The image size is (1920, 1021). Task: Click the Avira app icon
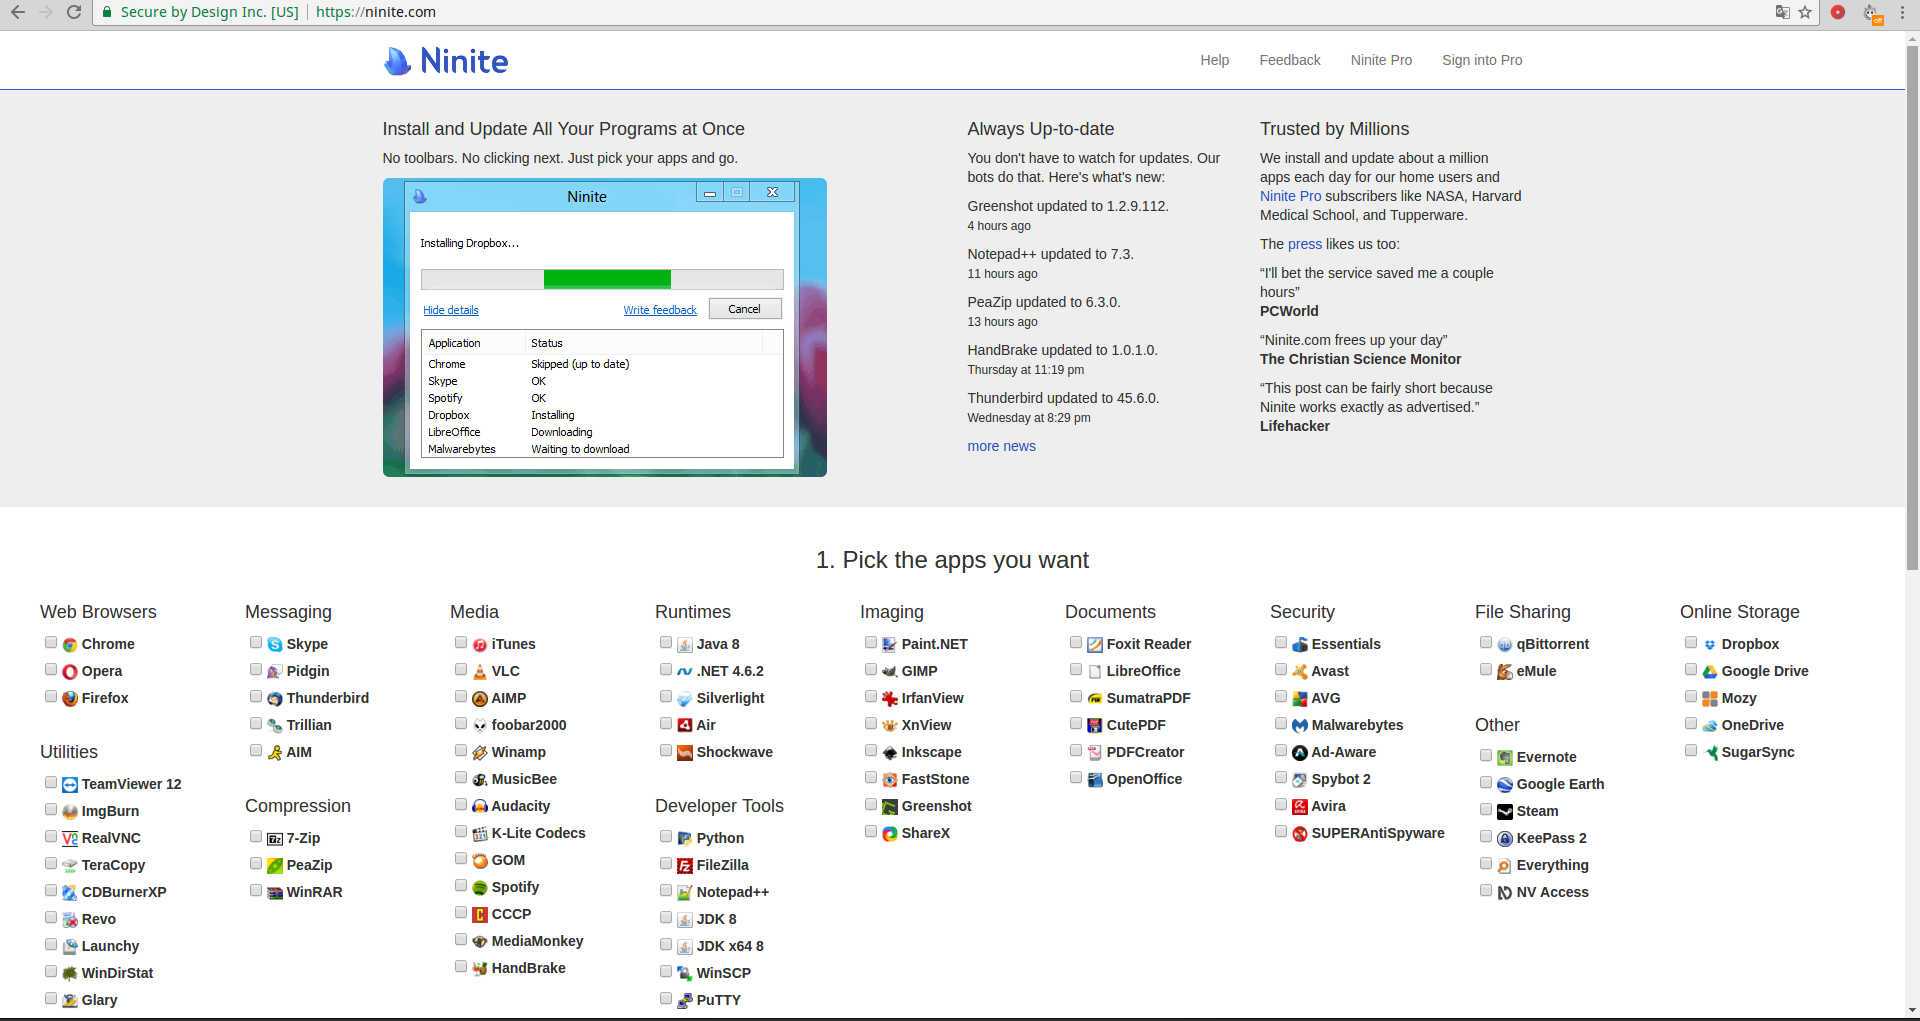pyautogui.click(x=1300, y=807)
